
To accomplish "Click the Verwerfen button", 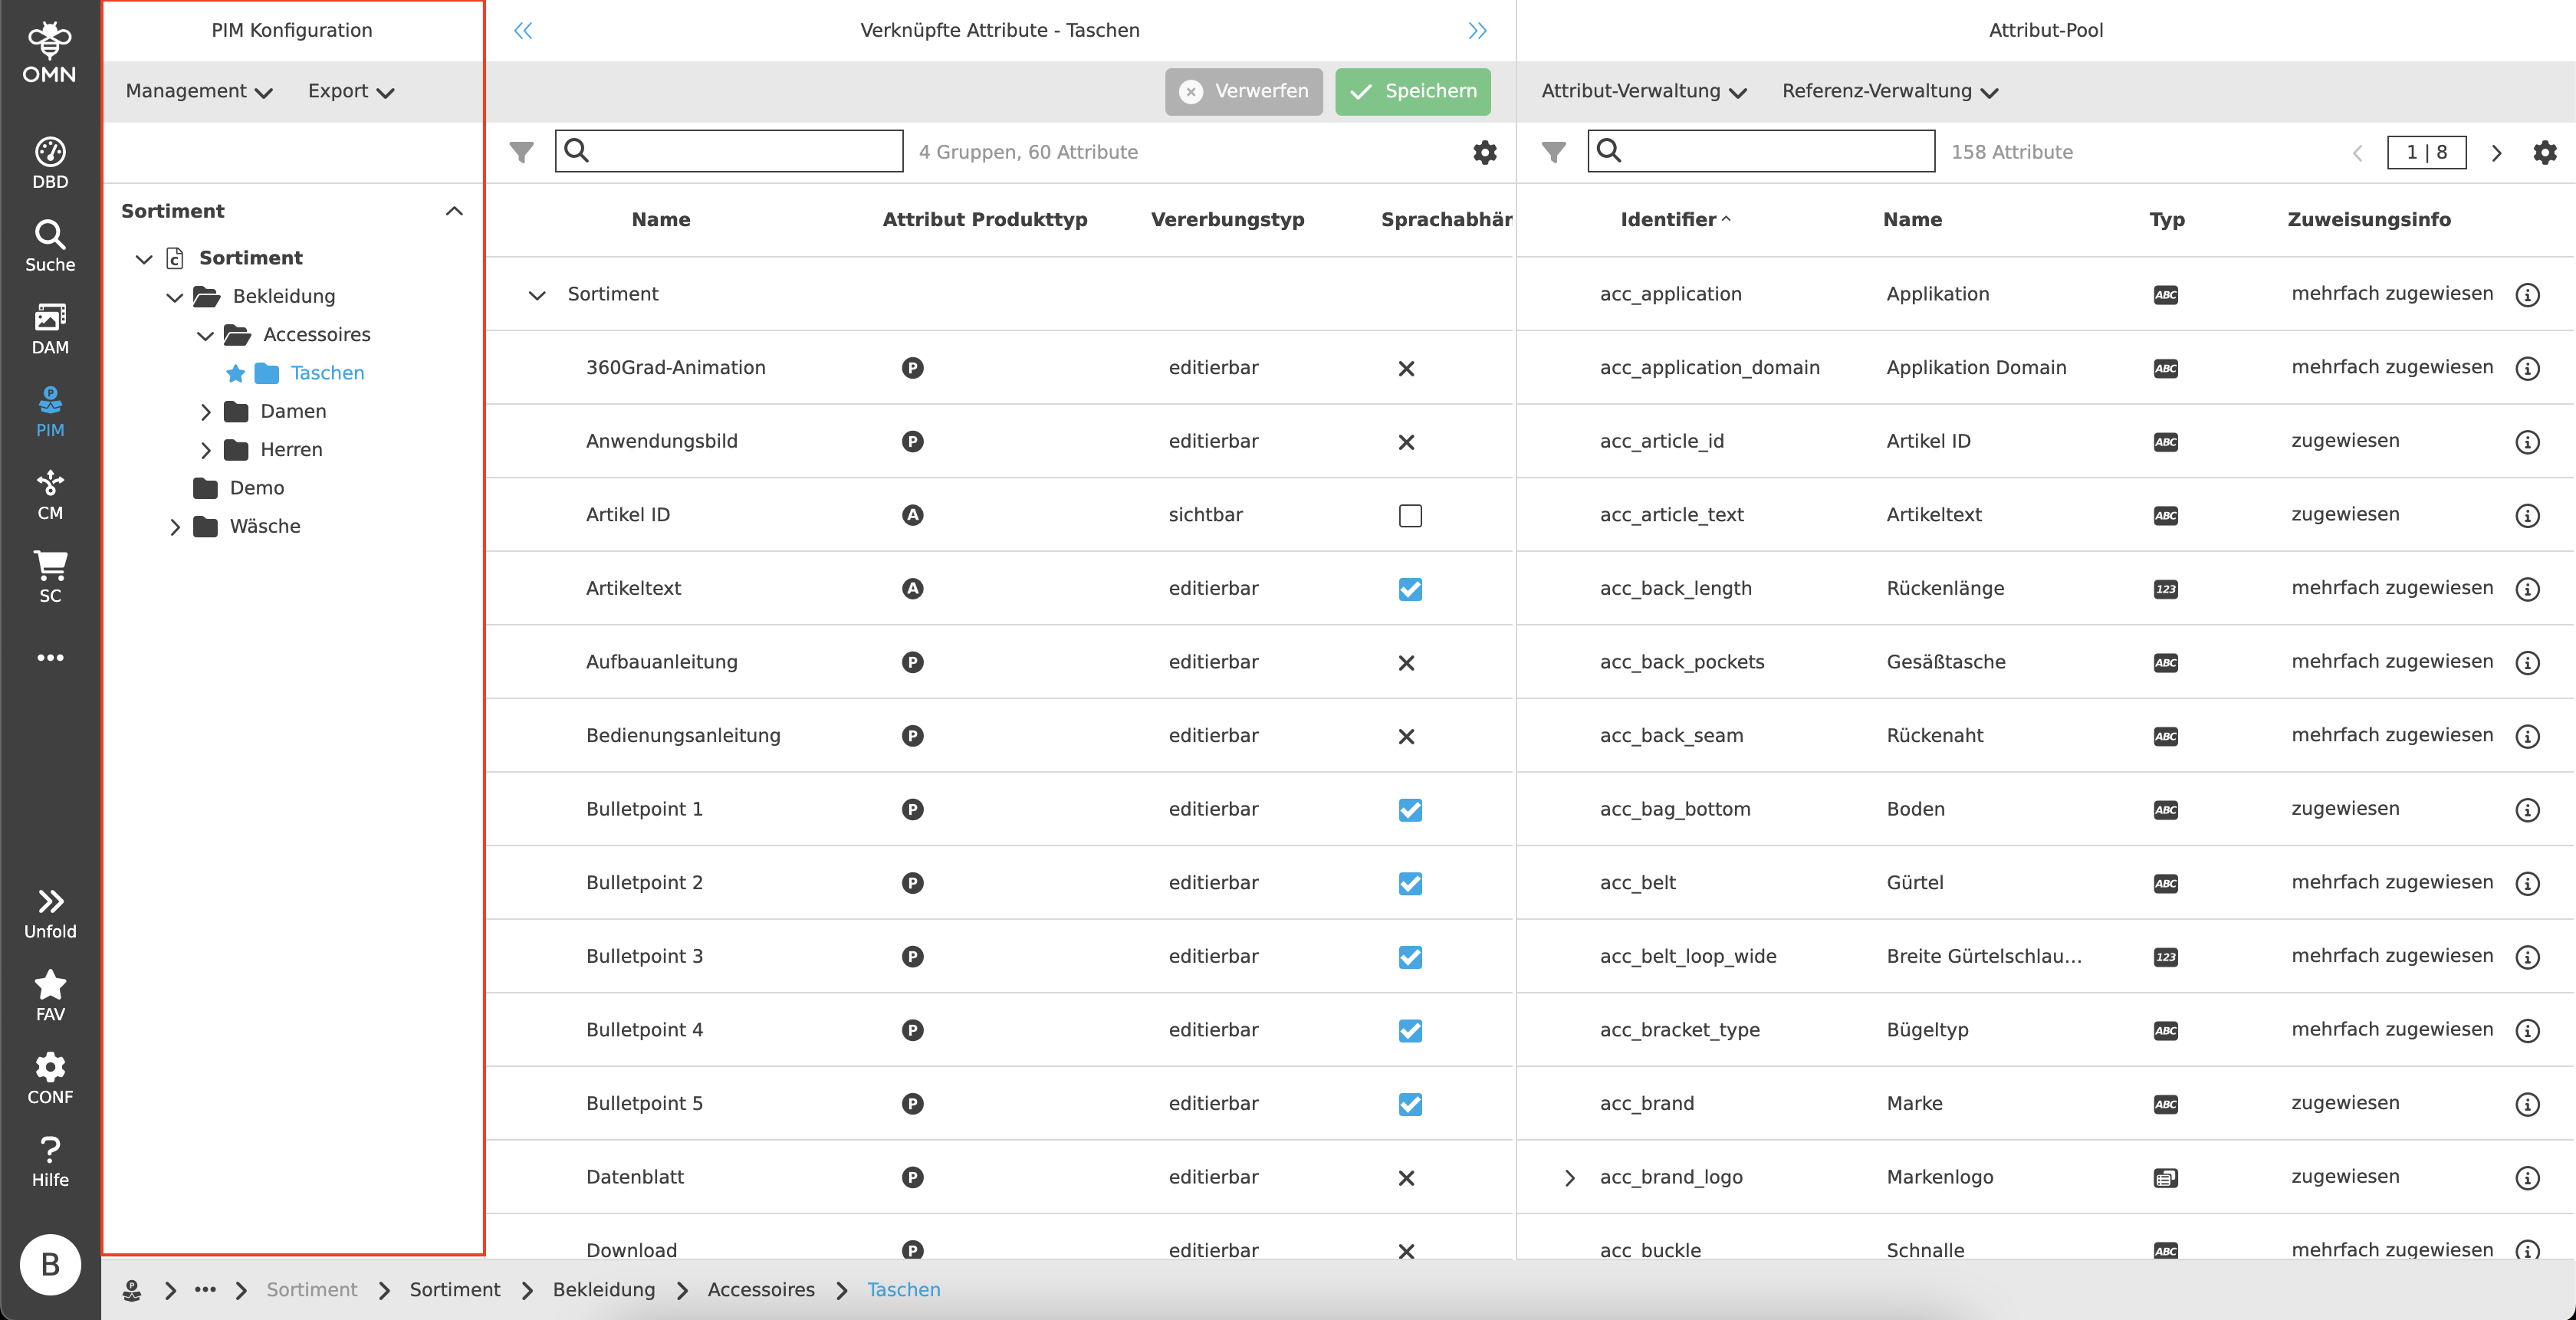I will coord(1243,91).
